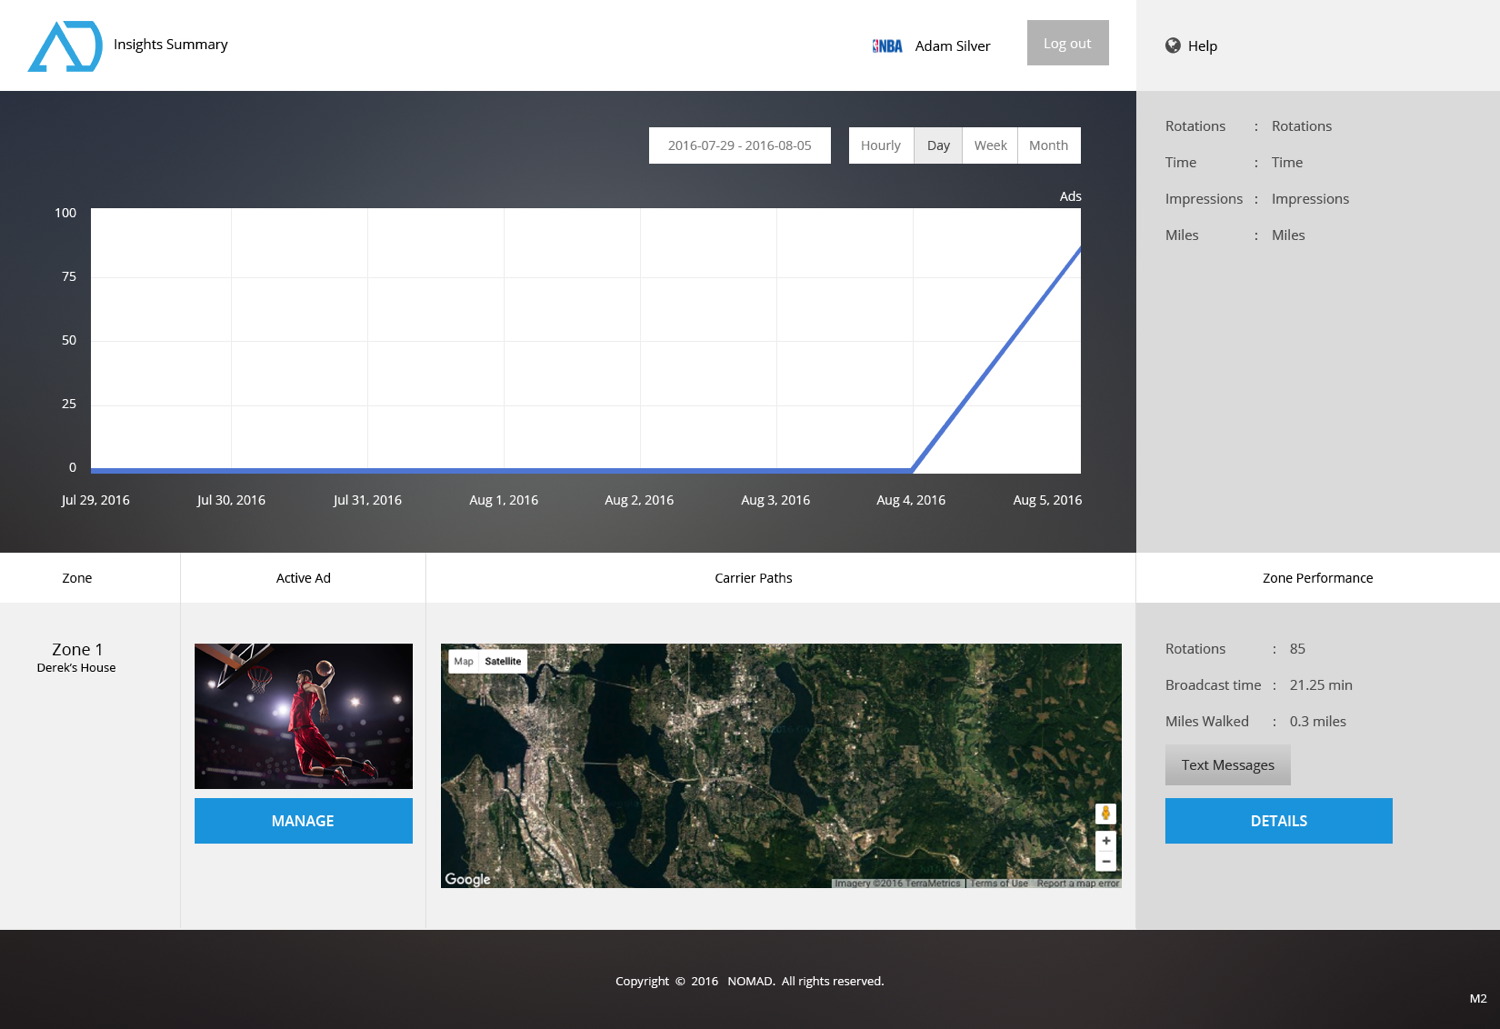Click the Miles Walked label

(x=1207, y=721)
